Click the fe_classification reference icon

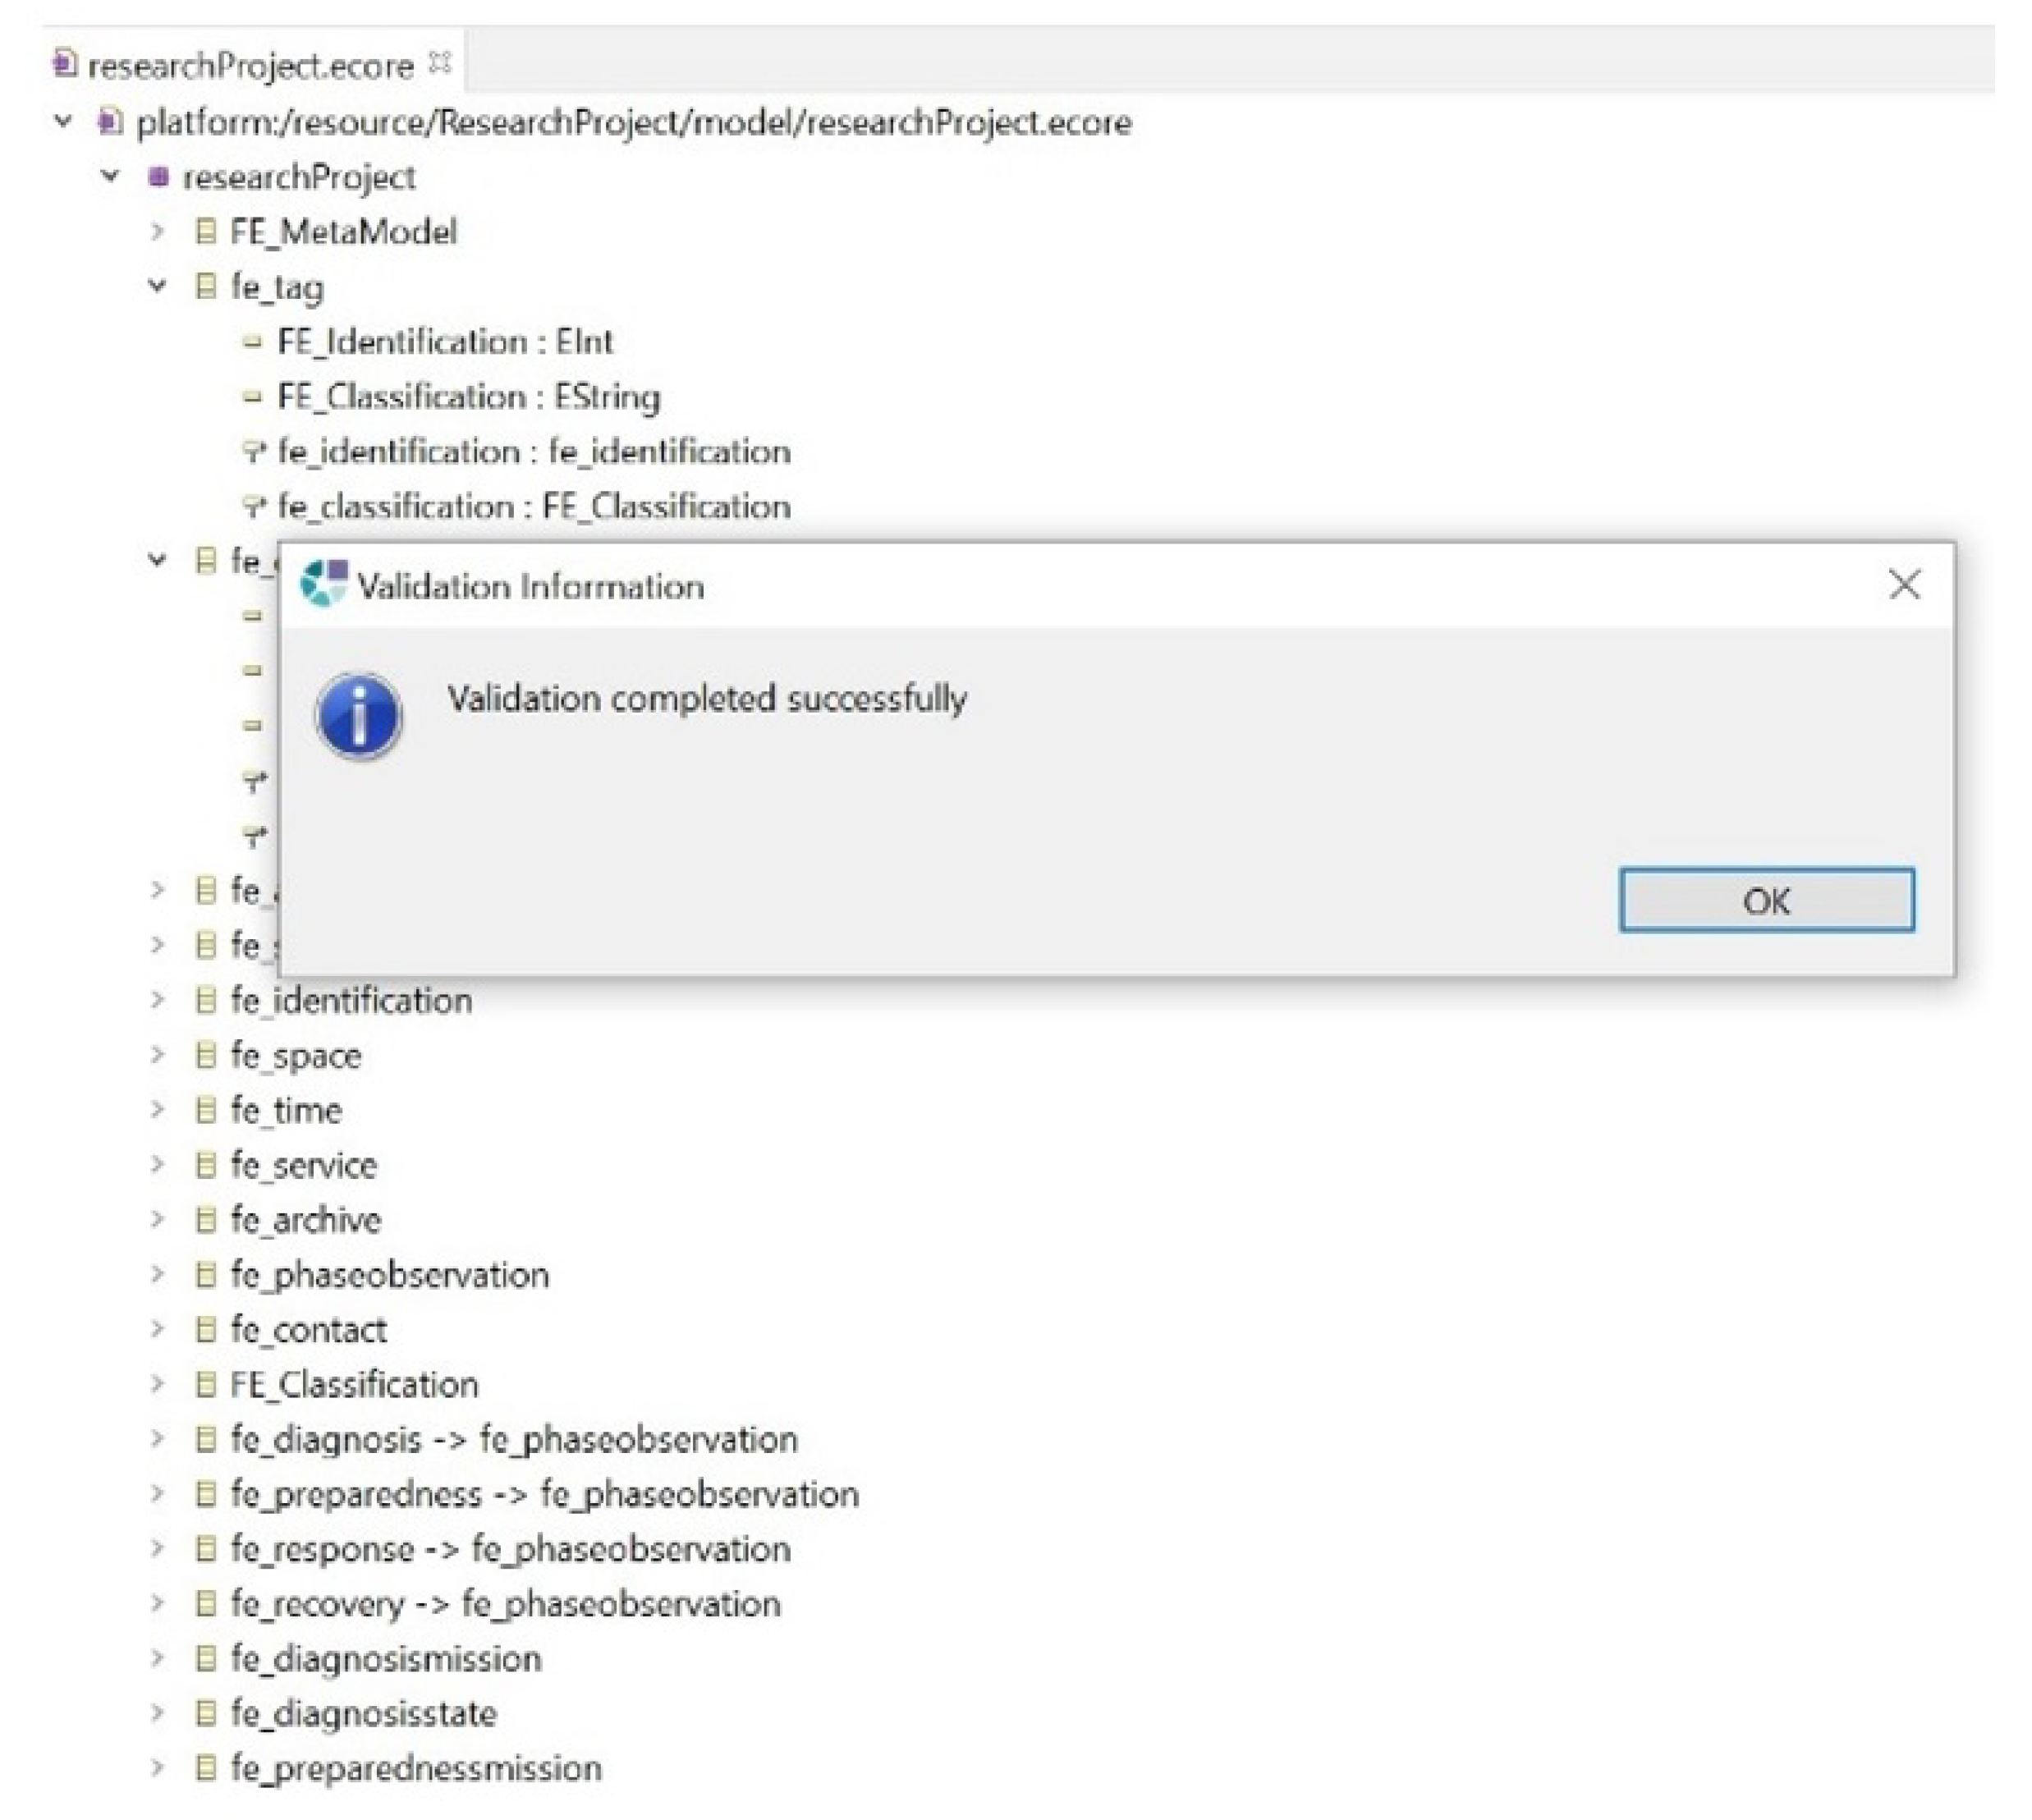(x=254, y=506)
